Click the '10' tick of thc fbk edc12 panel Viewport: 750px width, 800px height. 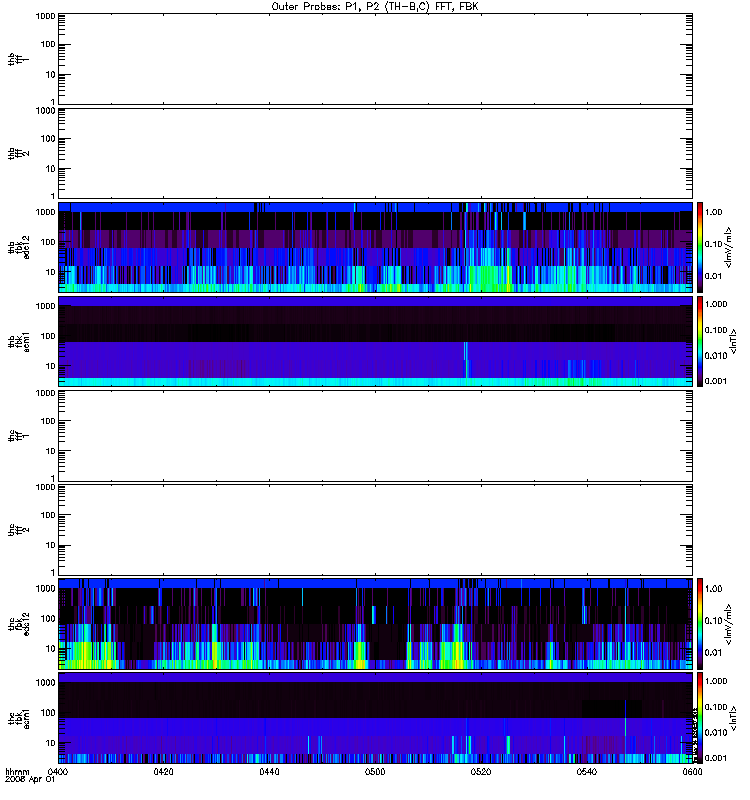click(x=51, y=649)
